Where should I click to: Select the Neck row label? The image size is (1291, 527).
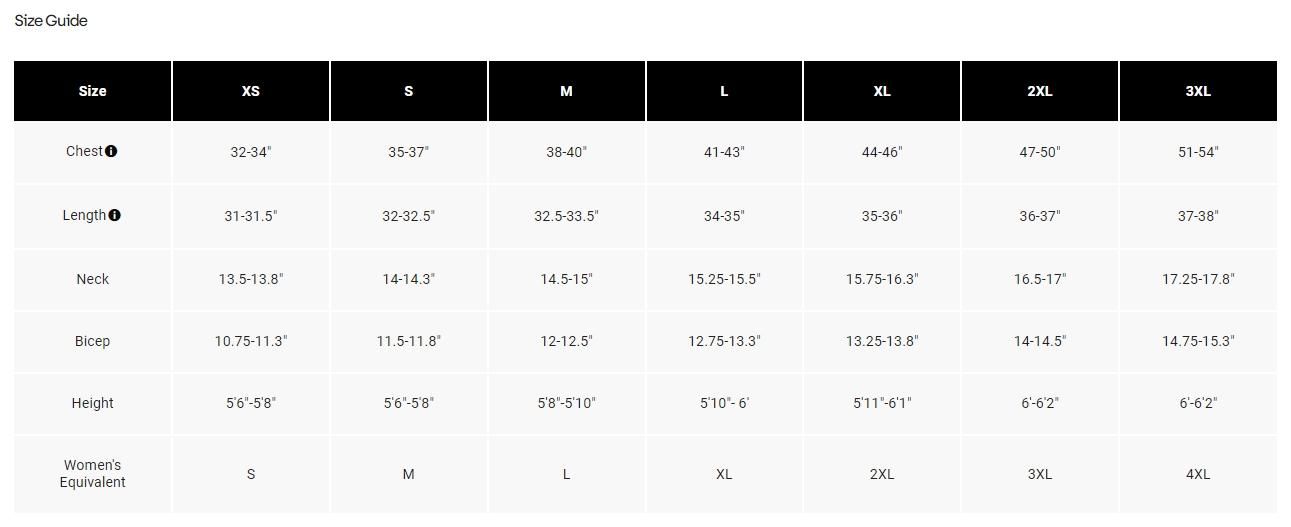tap(92, 279)
